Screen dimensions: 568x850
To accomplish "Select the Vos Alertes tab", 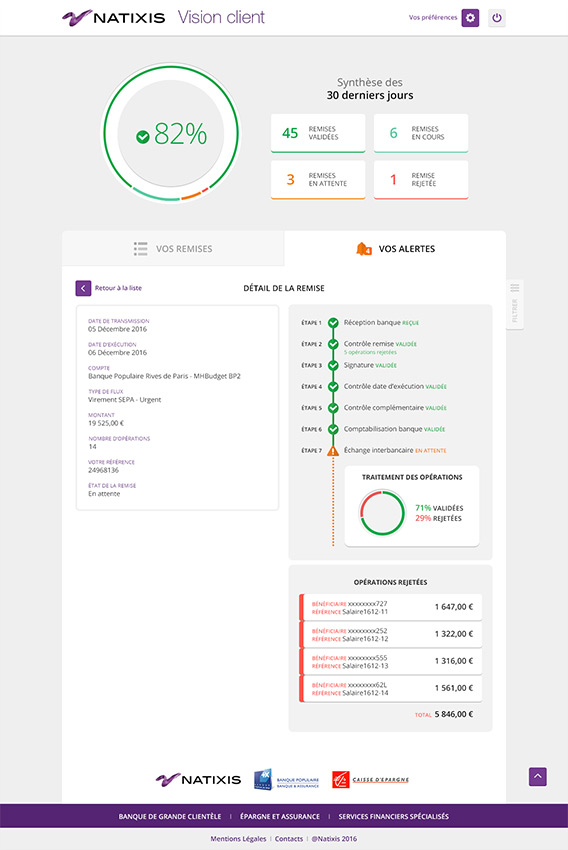I will pyautogui.click(x=395, y=249).
